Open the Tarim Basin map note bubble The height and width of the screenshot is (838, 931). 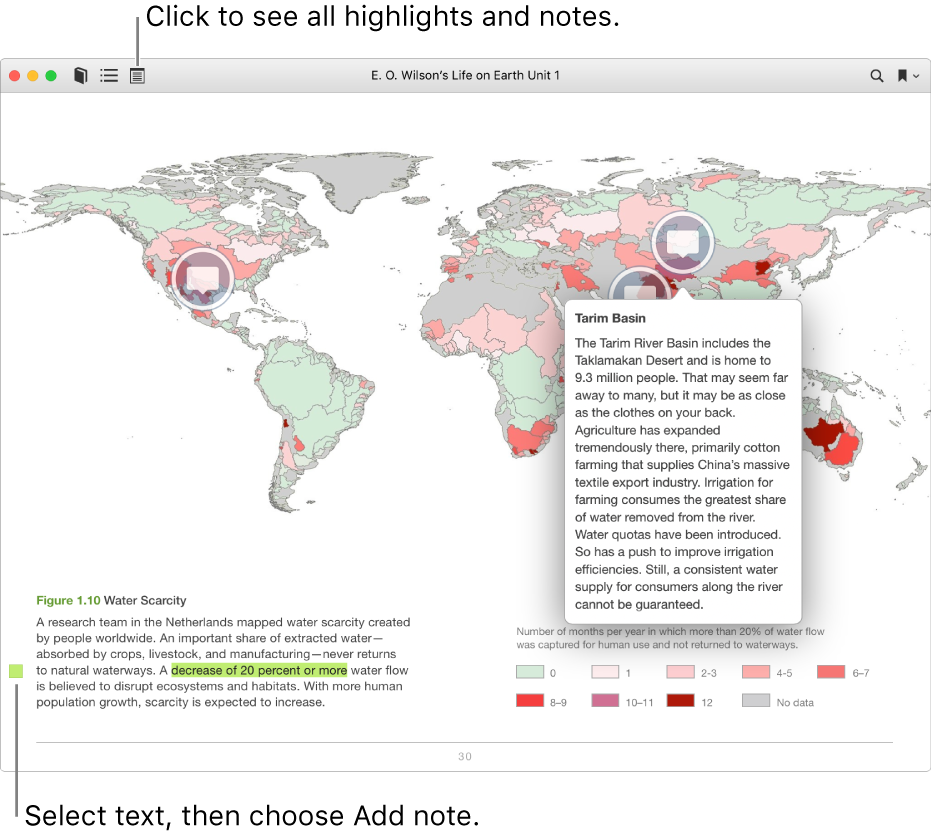click(x=682, y=242)
